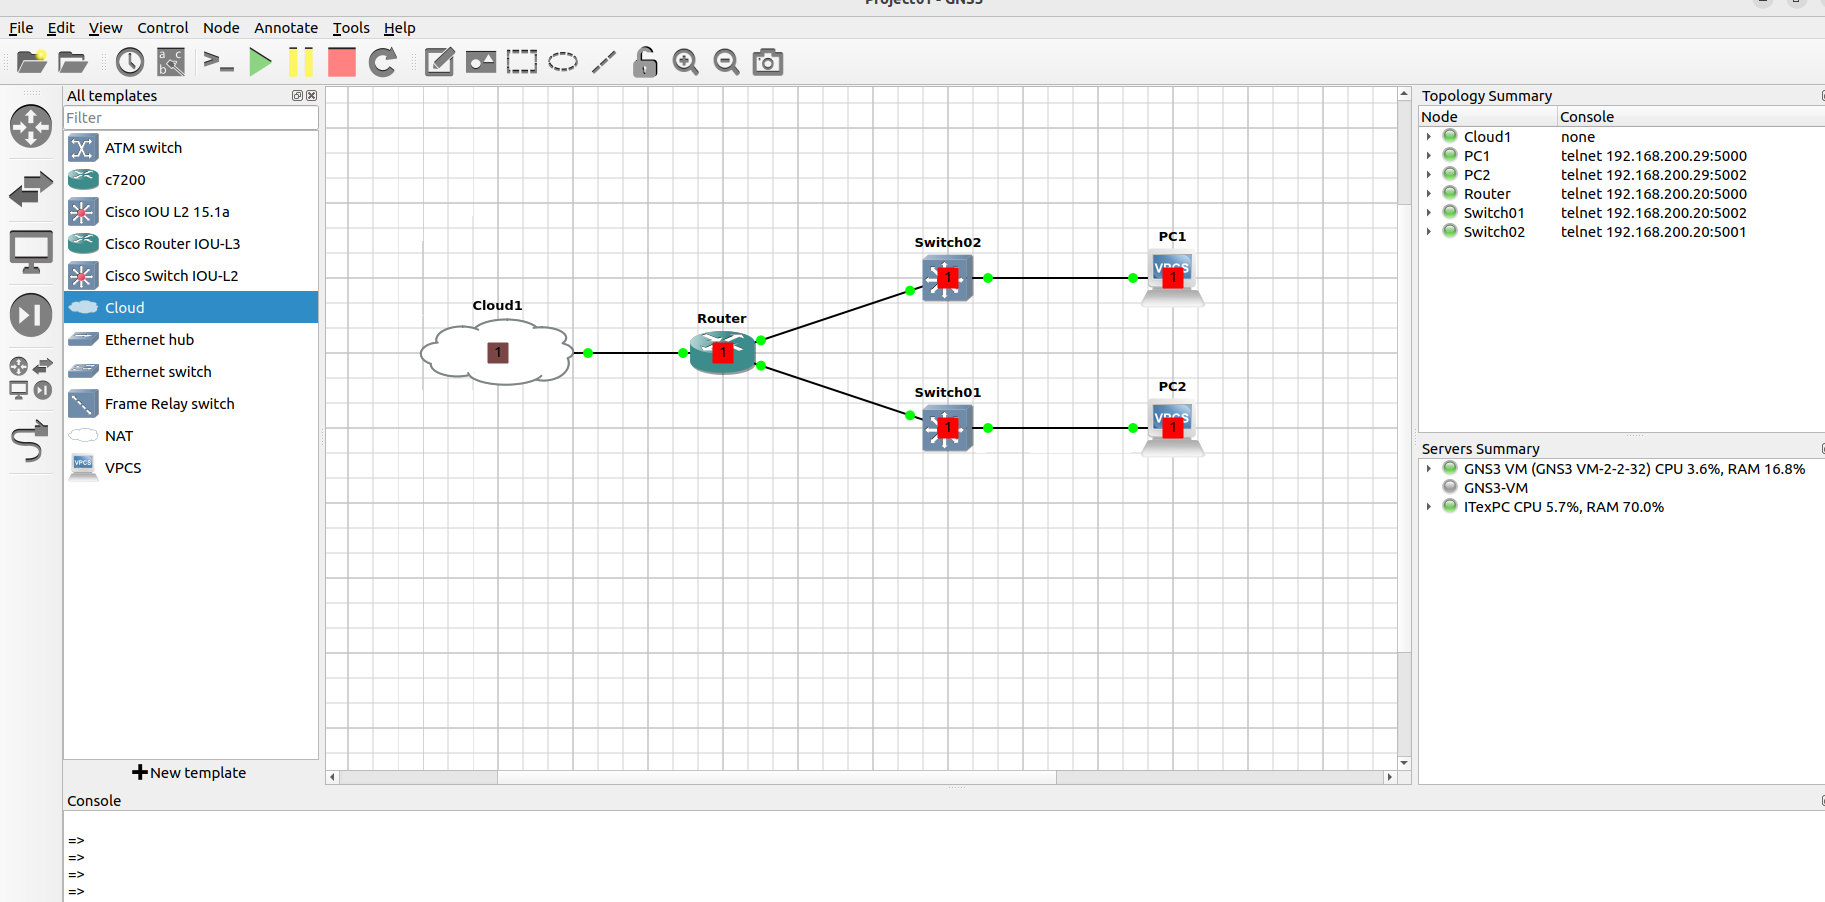
Task: Click the New template button
Action: (190, 773)
